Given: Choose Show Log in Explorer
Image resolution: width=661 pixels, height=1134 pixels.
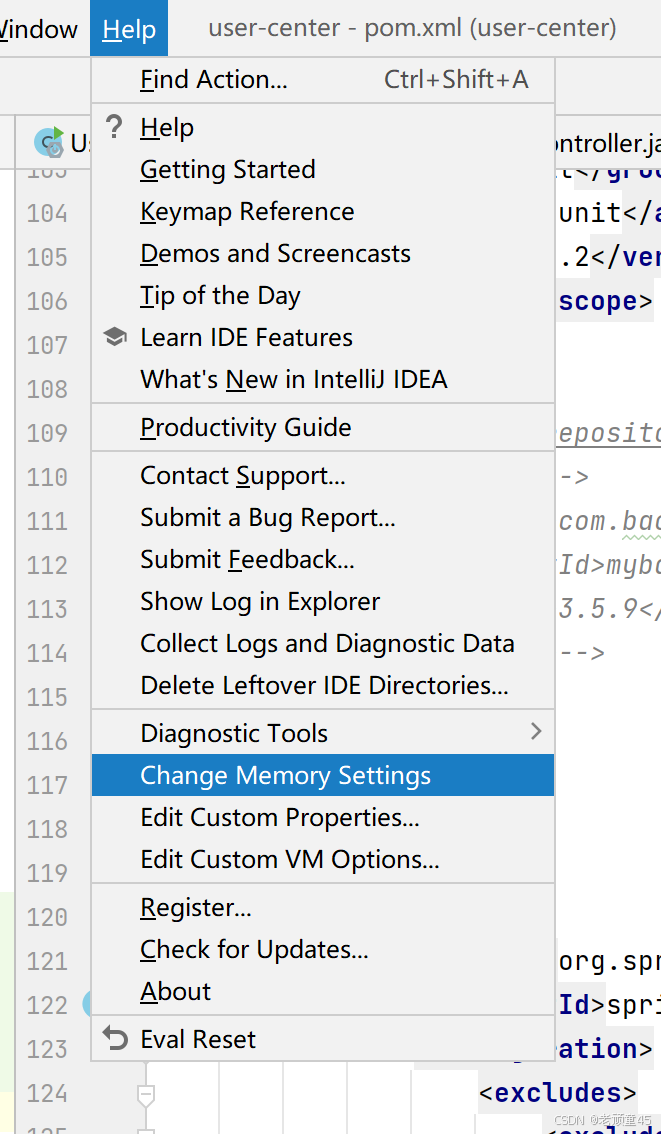Looking at the screenshot, I should click(x=260, y=602).
